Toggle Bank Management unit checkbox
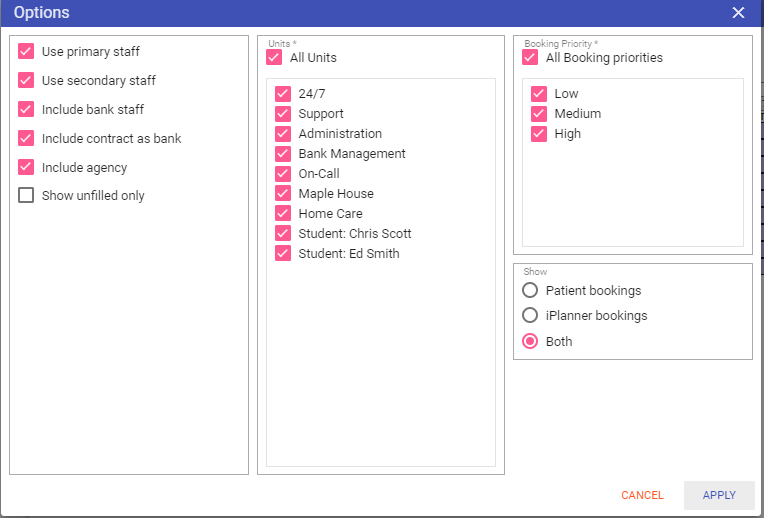 283,154
